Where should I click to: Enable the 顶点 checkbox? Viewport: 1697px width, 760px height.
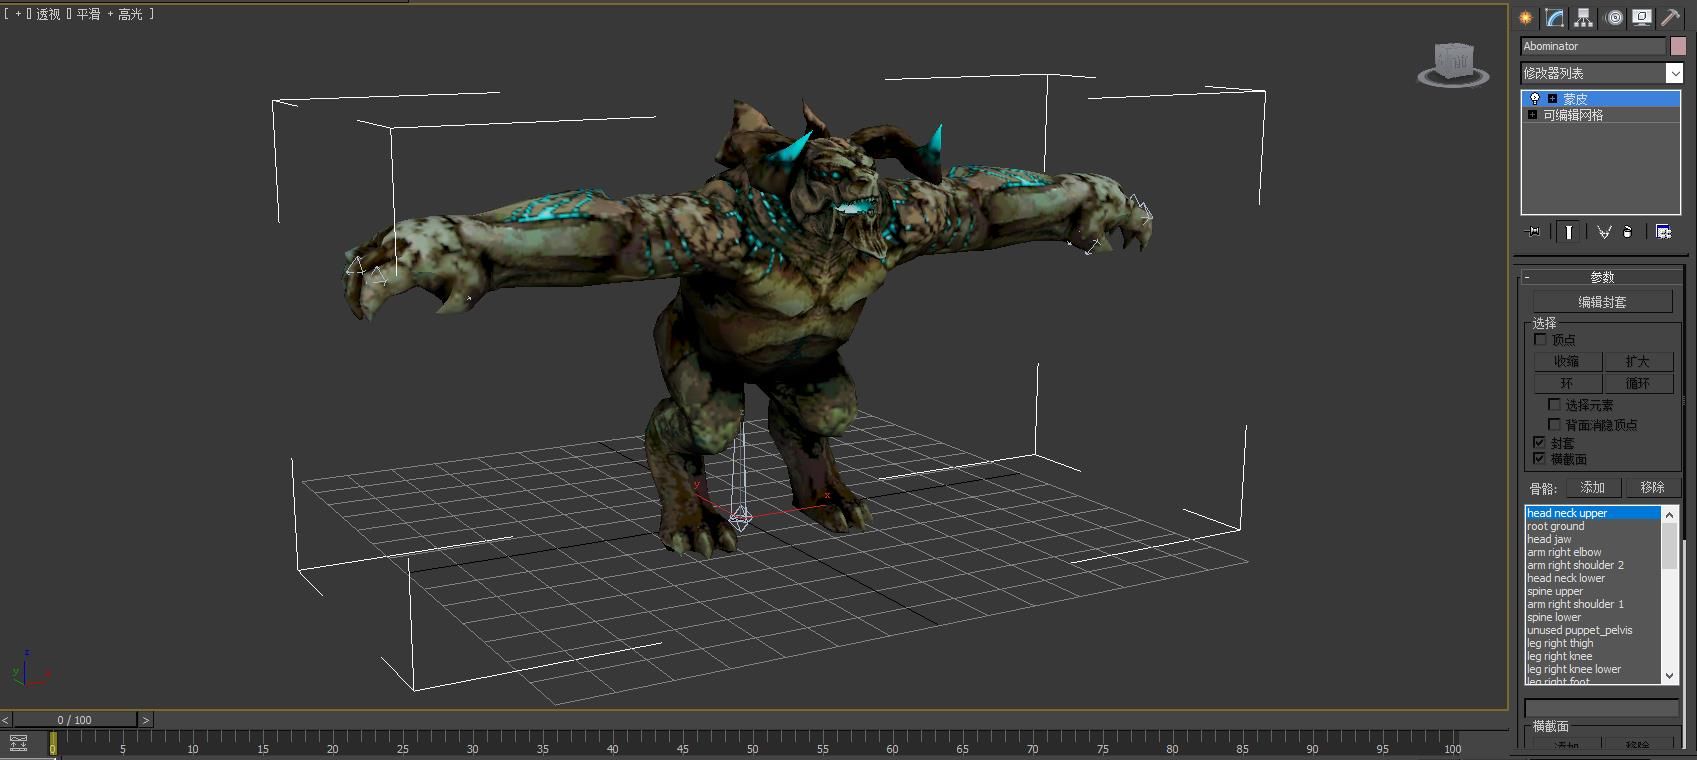pyautogui.click(x=1541, y=340)
